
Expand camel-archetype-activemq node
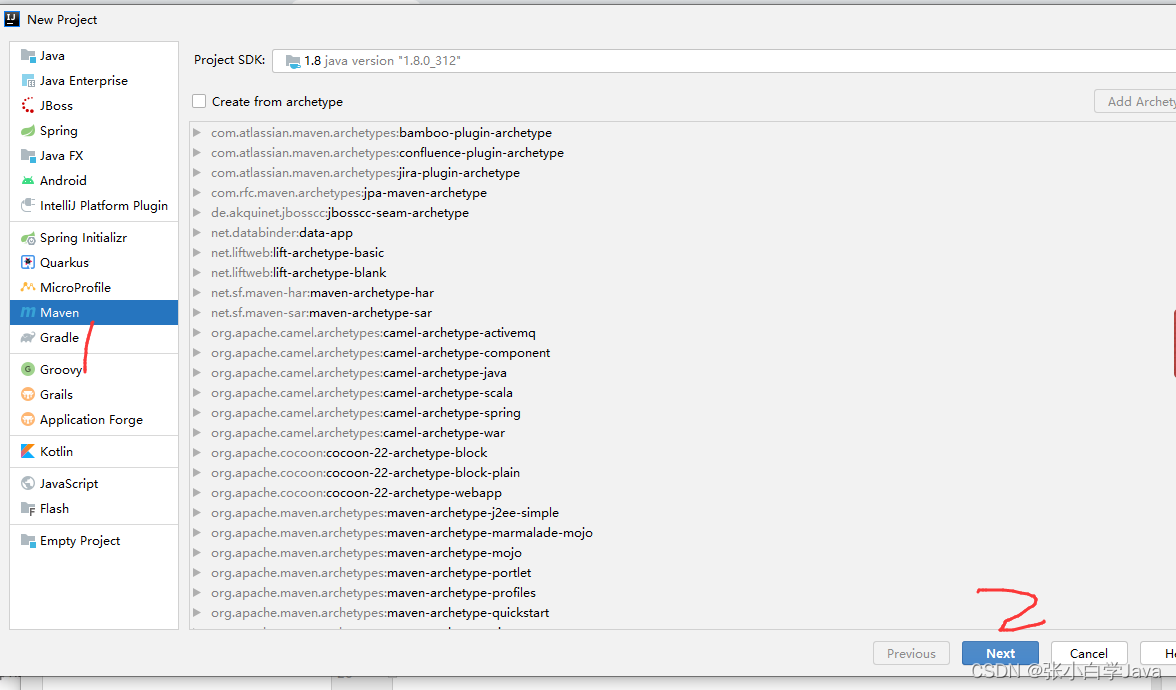(196, 333)
